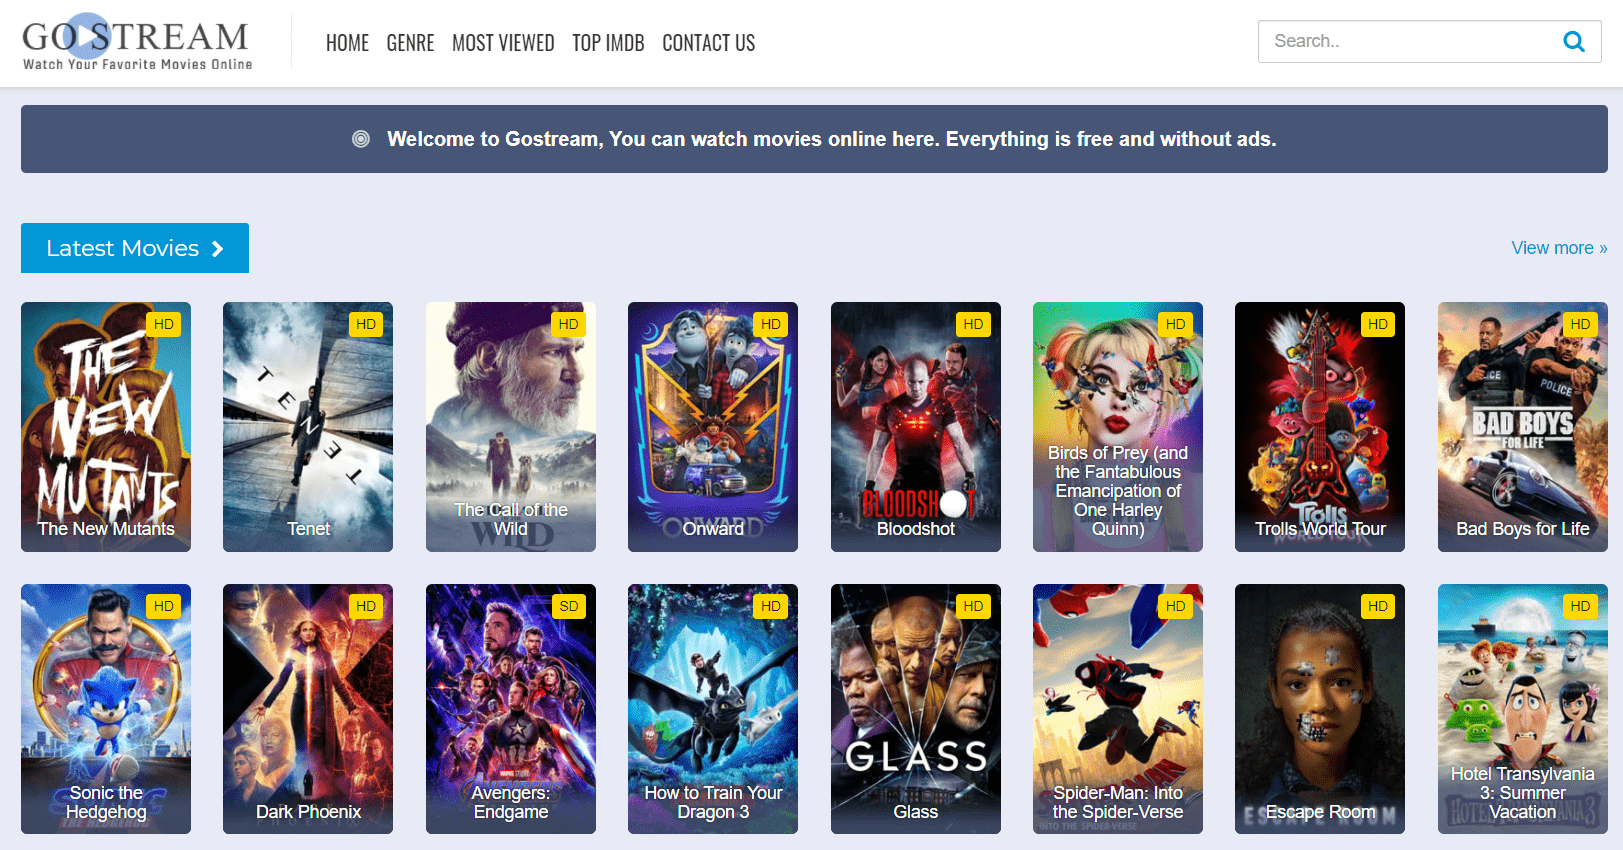Select the Trolls World Tour poster

coord(1320,427)
